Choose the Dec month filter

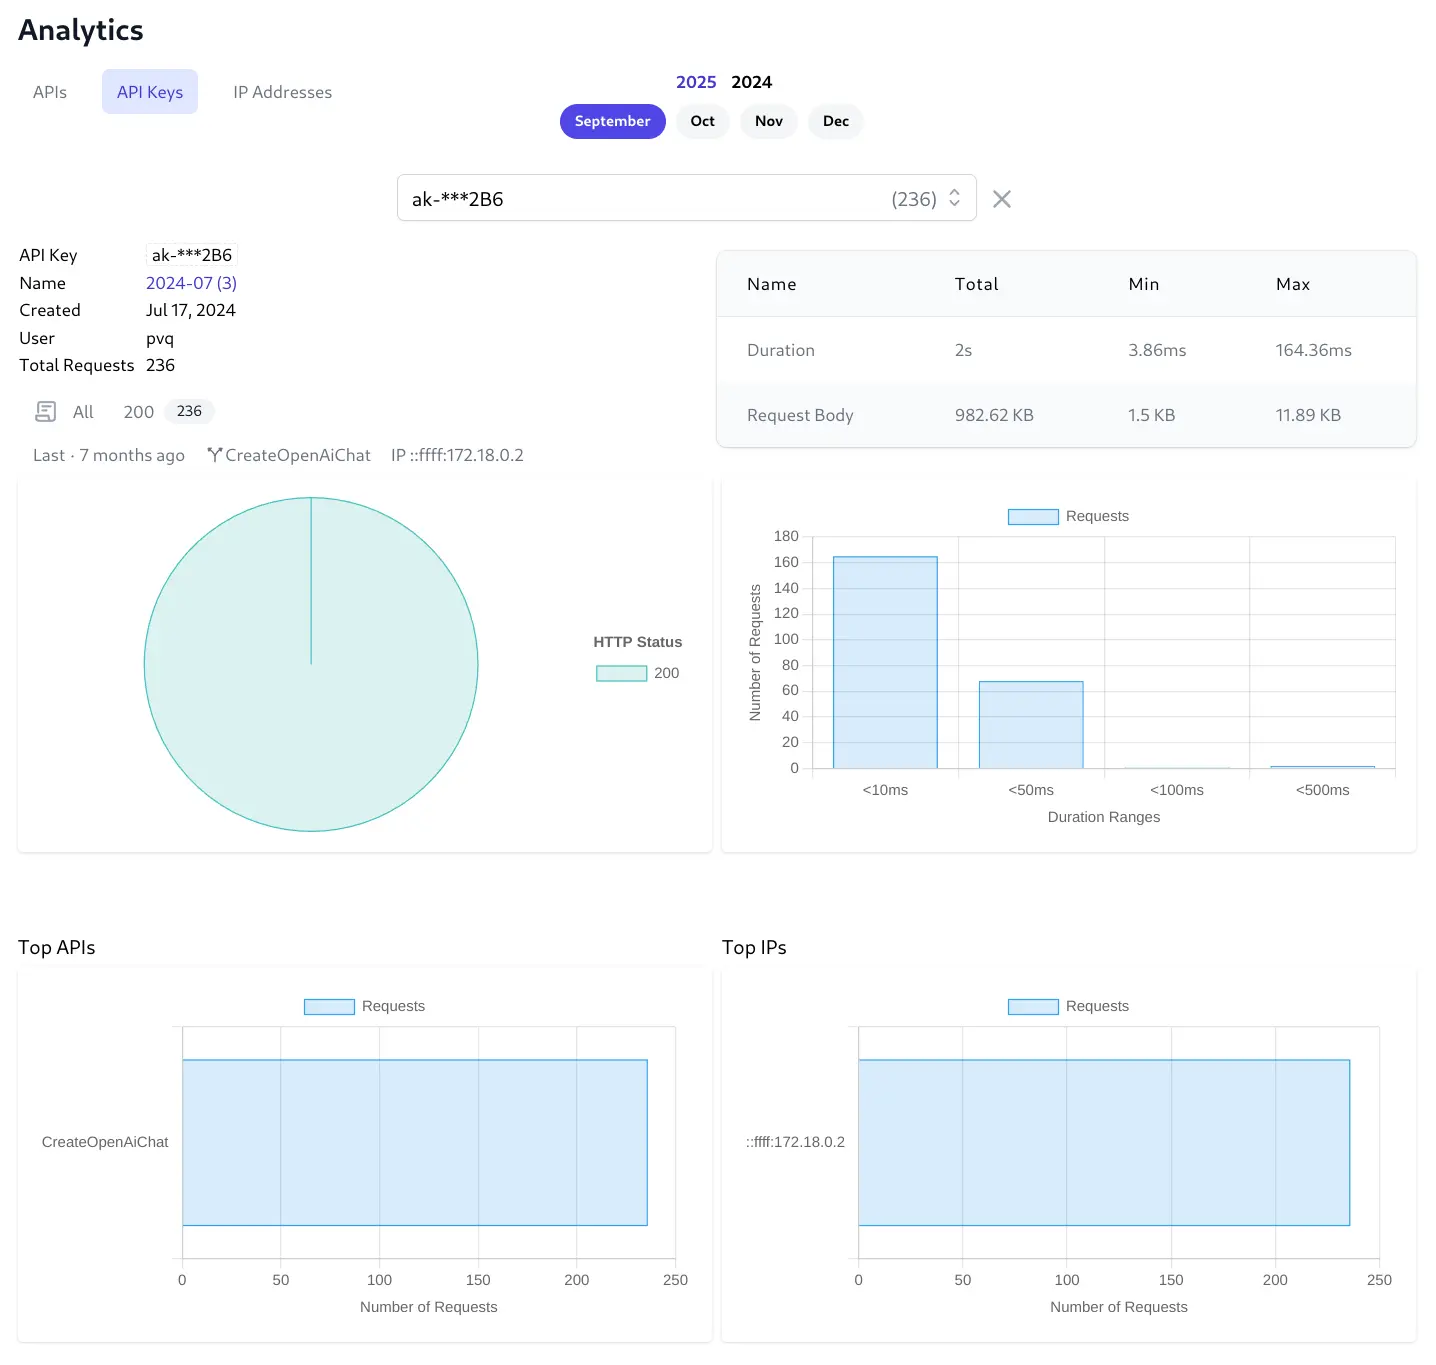pos(835,121)
